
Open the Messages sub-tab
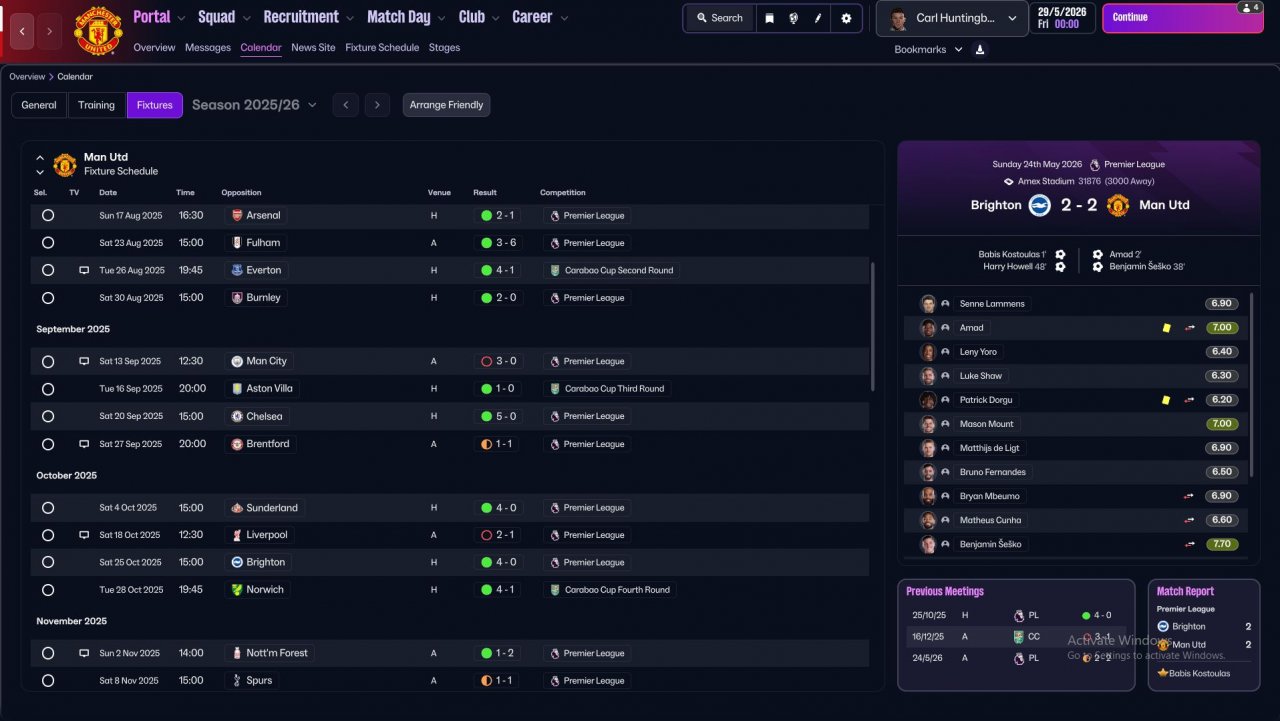tap(208, 48)
